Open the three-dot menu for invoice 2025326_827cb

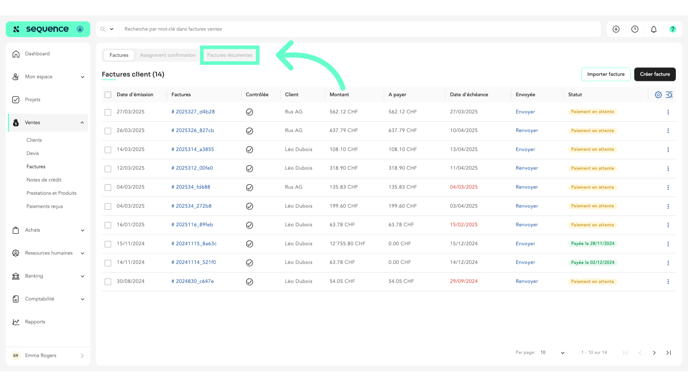(668, 131)
